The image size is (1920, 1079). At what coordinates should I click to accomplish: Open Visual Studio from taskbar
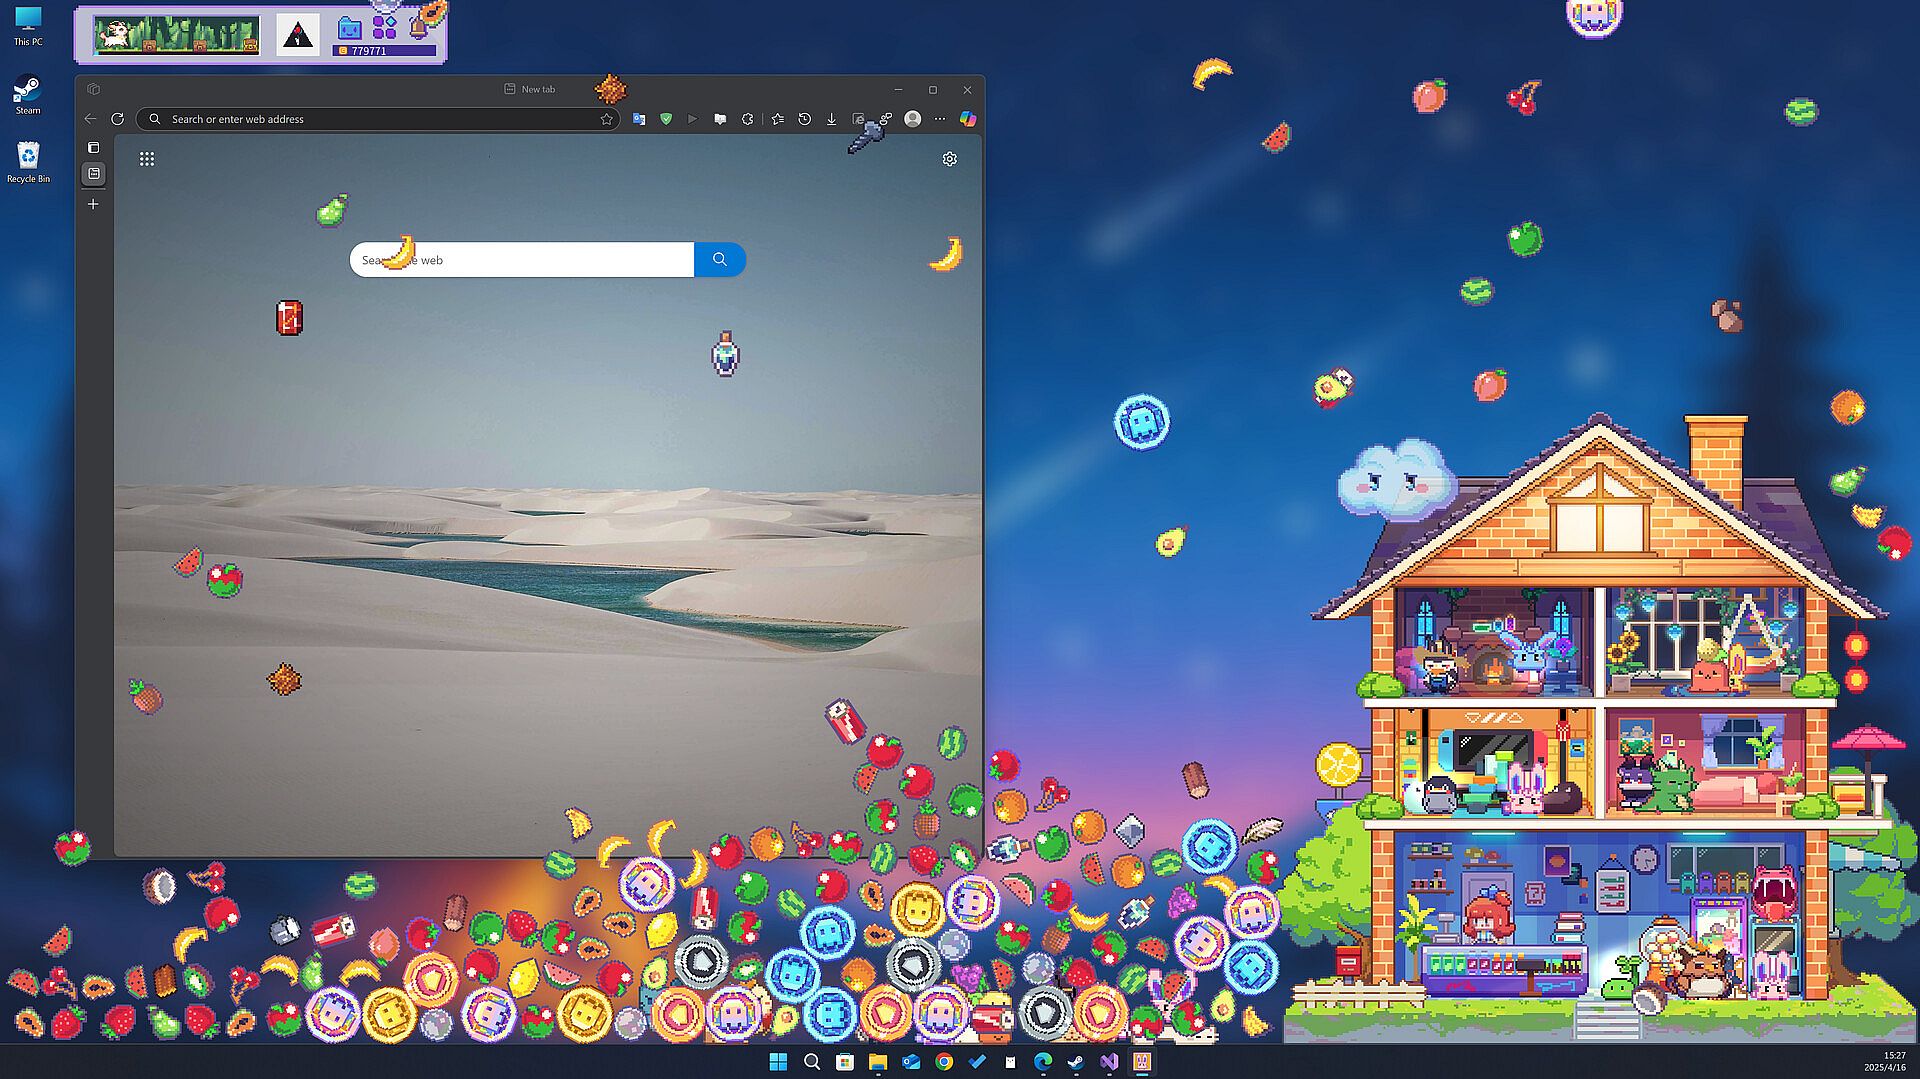1109,1062
